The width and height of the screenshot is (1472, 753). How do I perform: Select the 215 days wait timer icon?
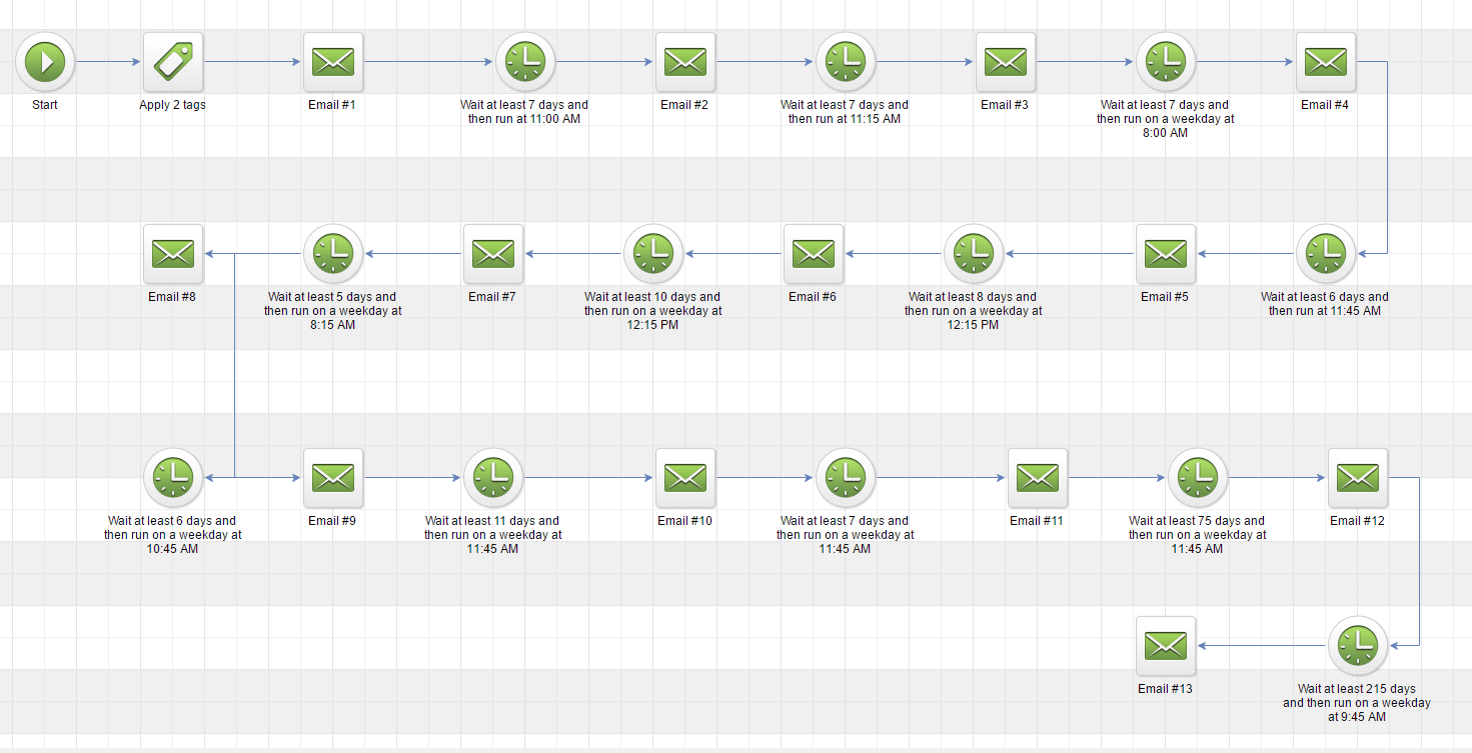click(x=1357, y=646)
